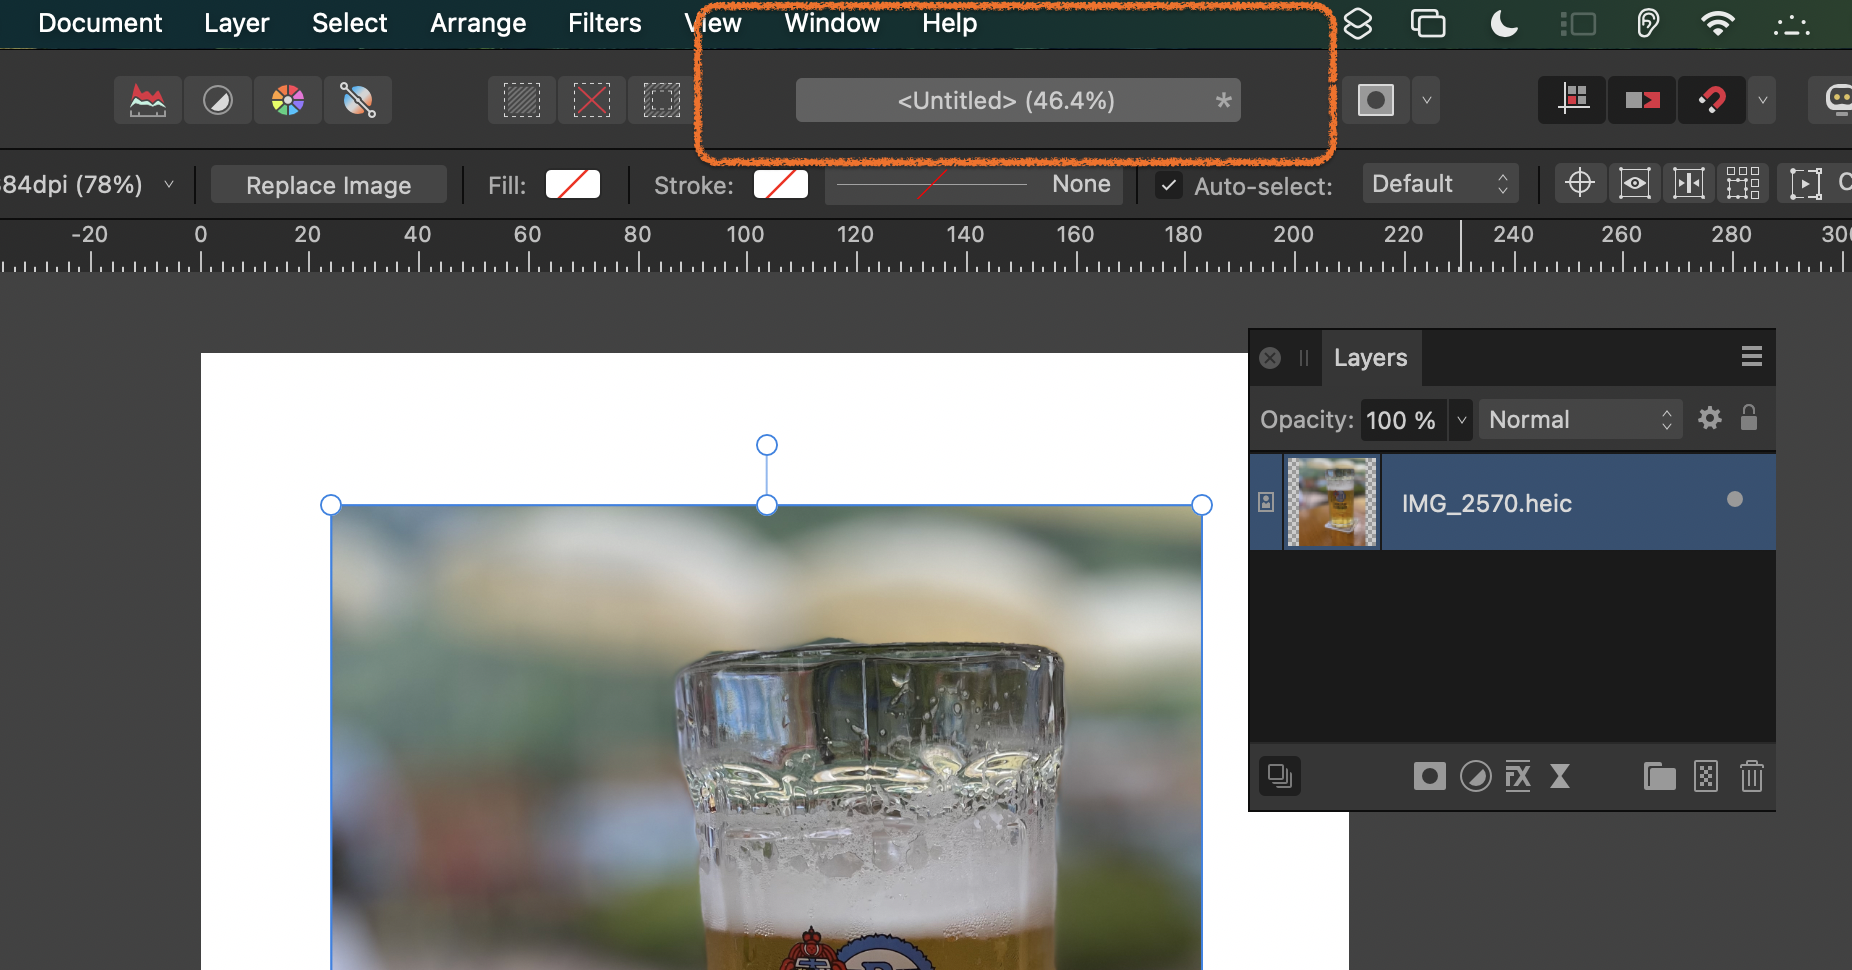Open the Select menu

(349, 23)
